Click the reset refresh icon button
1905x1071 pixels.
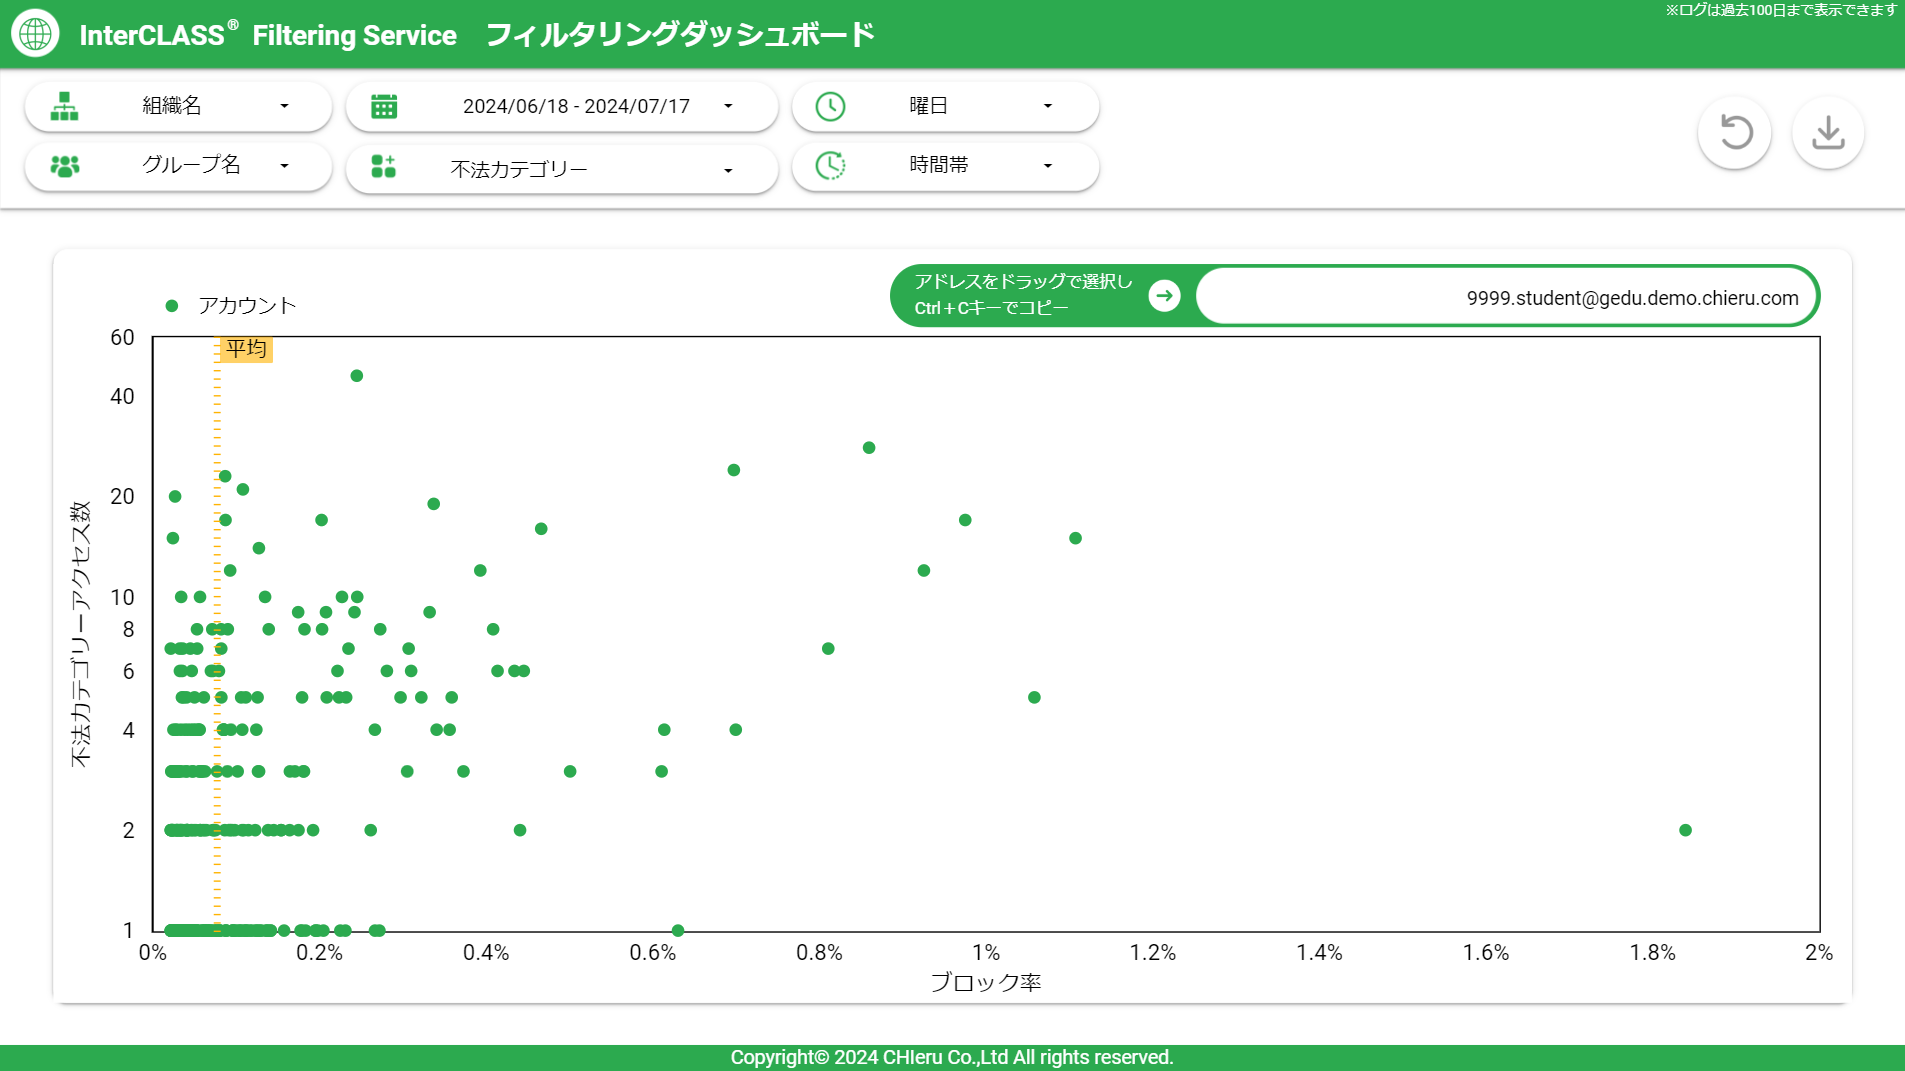(1735, 132)
